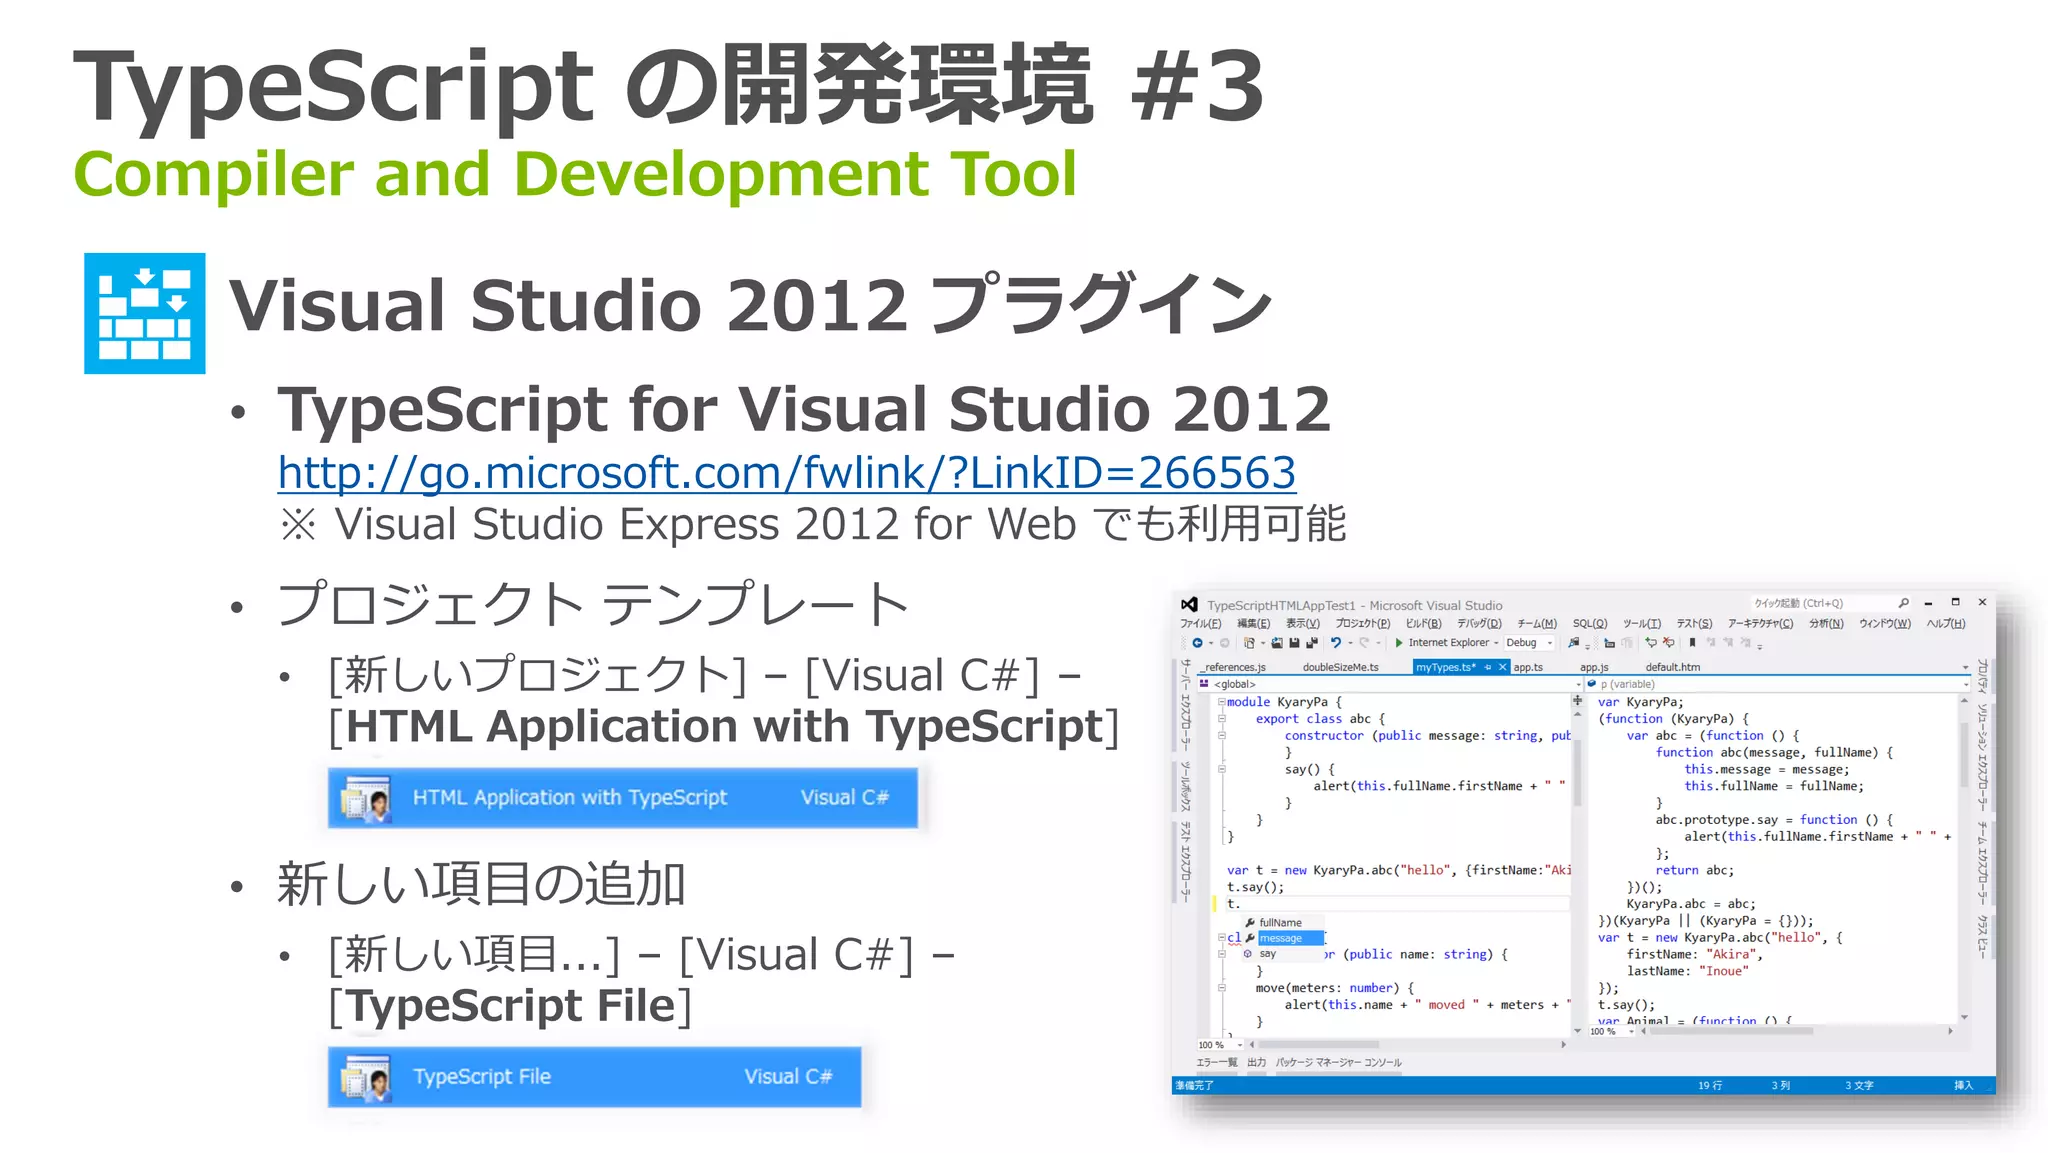Click the right editor horizontal scrollbar
The image size is (2048, 1153).
click(1799, 1031)
